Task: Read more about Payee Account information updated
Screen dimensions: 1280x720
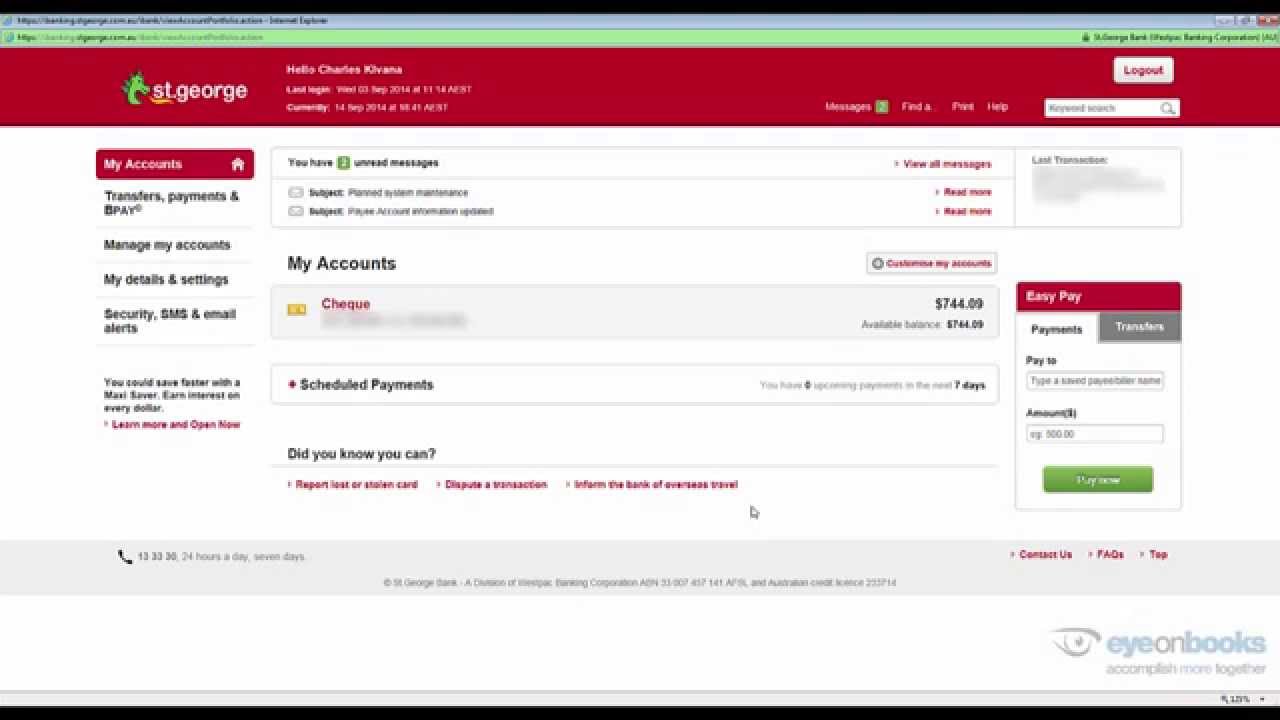Action: coord(967,211)
